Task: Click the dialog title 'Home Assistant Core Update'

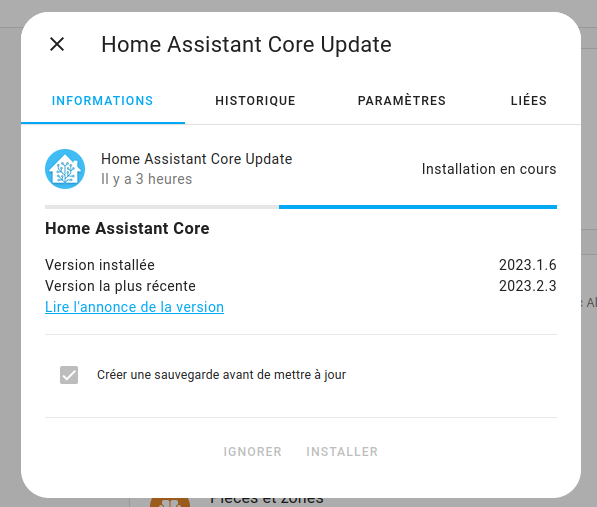Action: click(x=246, y=45)
